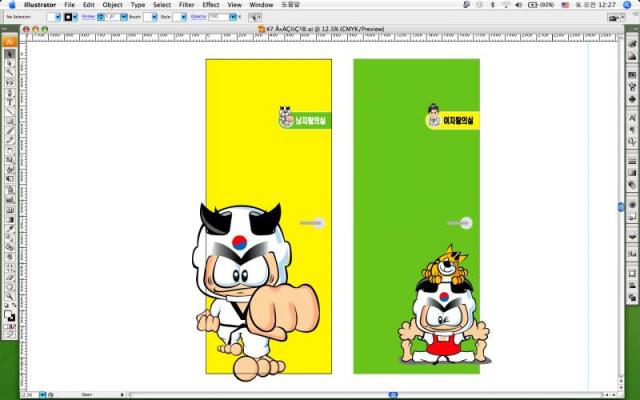Open the Pathfinder panel icon
The height and width of the screenshot is (400, 640).
tap(632, 298)
